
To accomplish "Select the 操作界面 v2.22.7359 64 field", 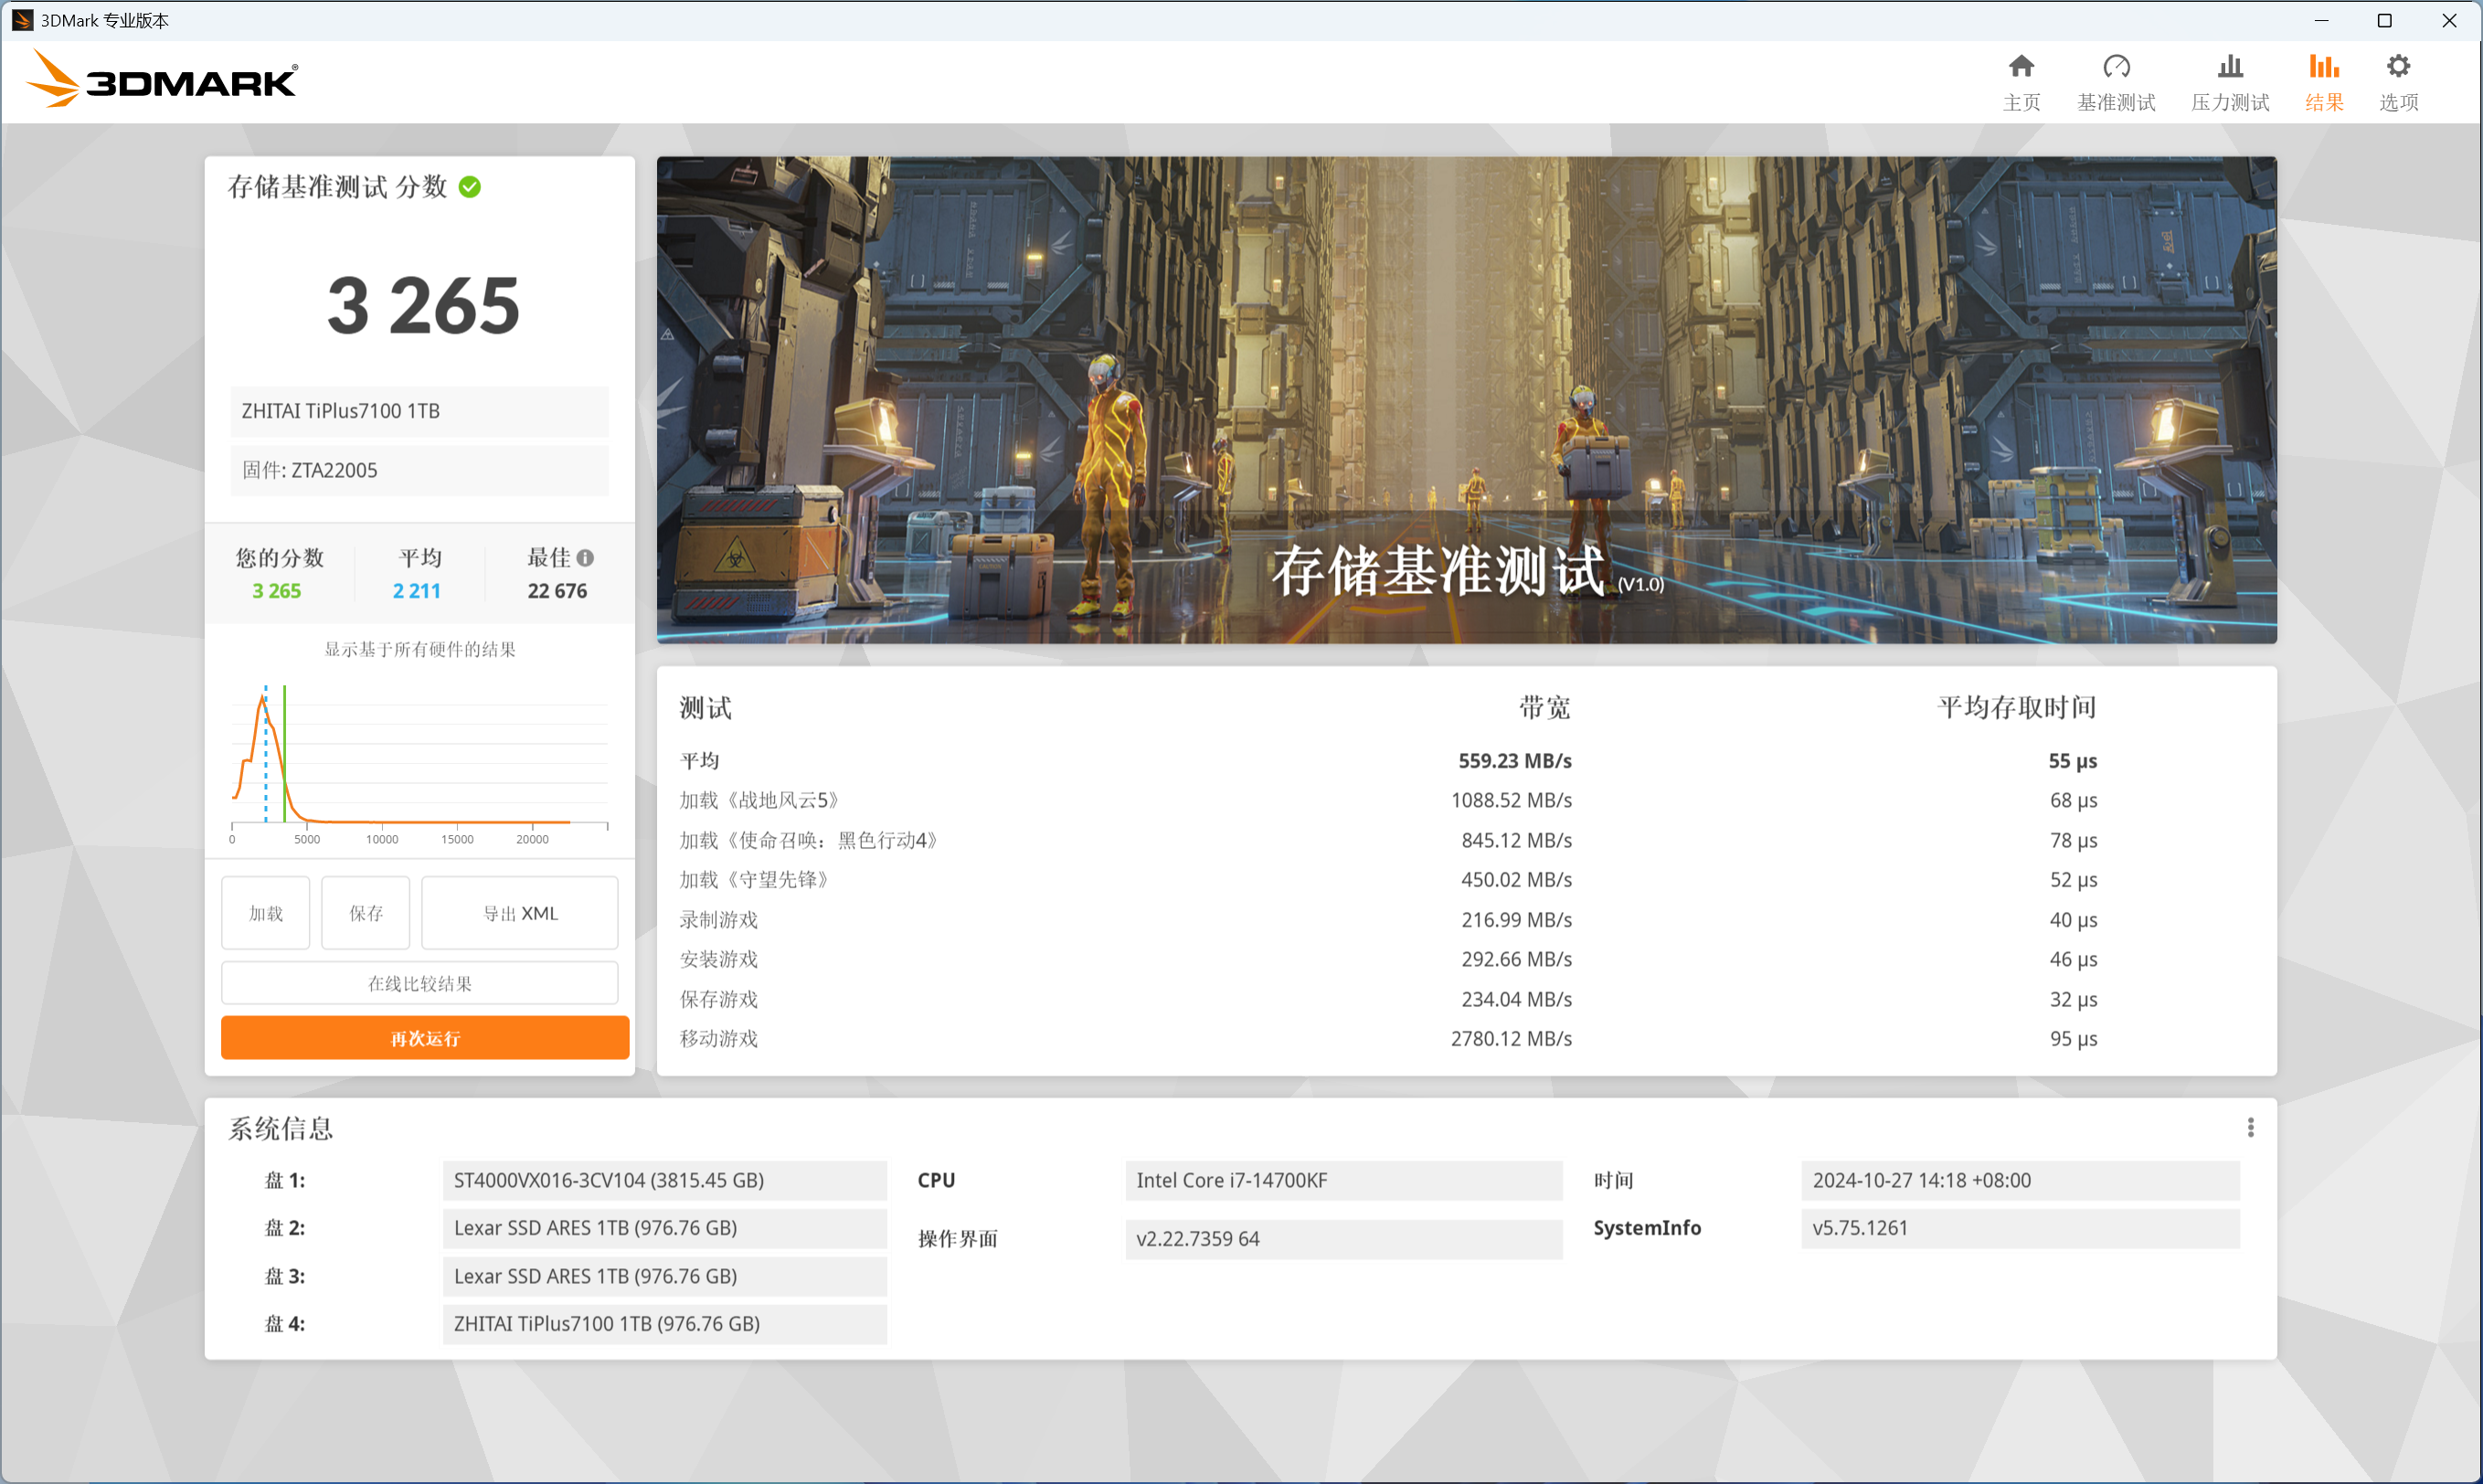I will (x=1343, y=1239).
